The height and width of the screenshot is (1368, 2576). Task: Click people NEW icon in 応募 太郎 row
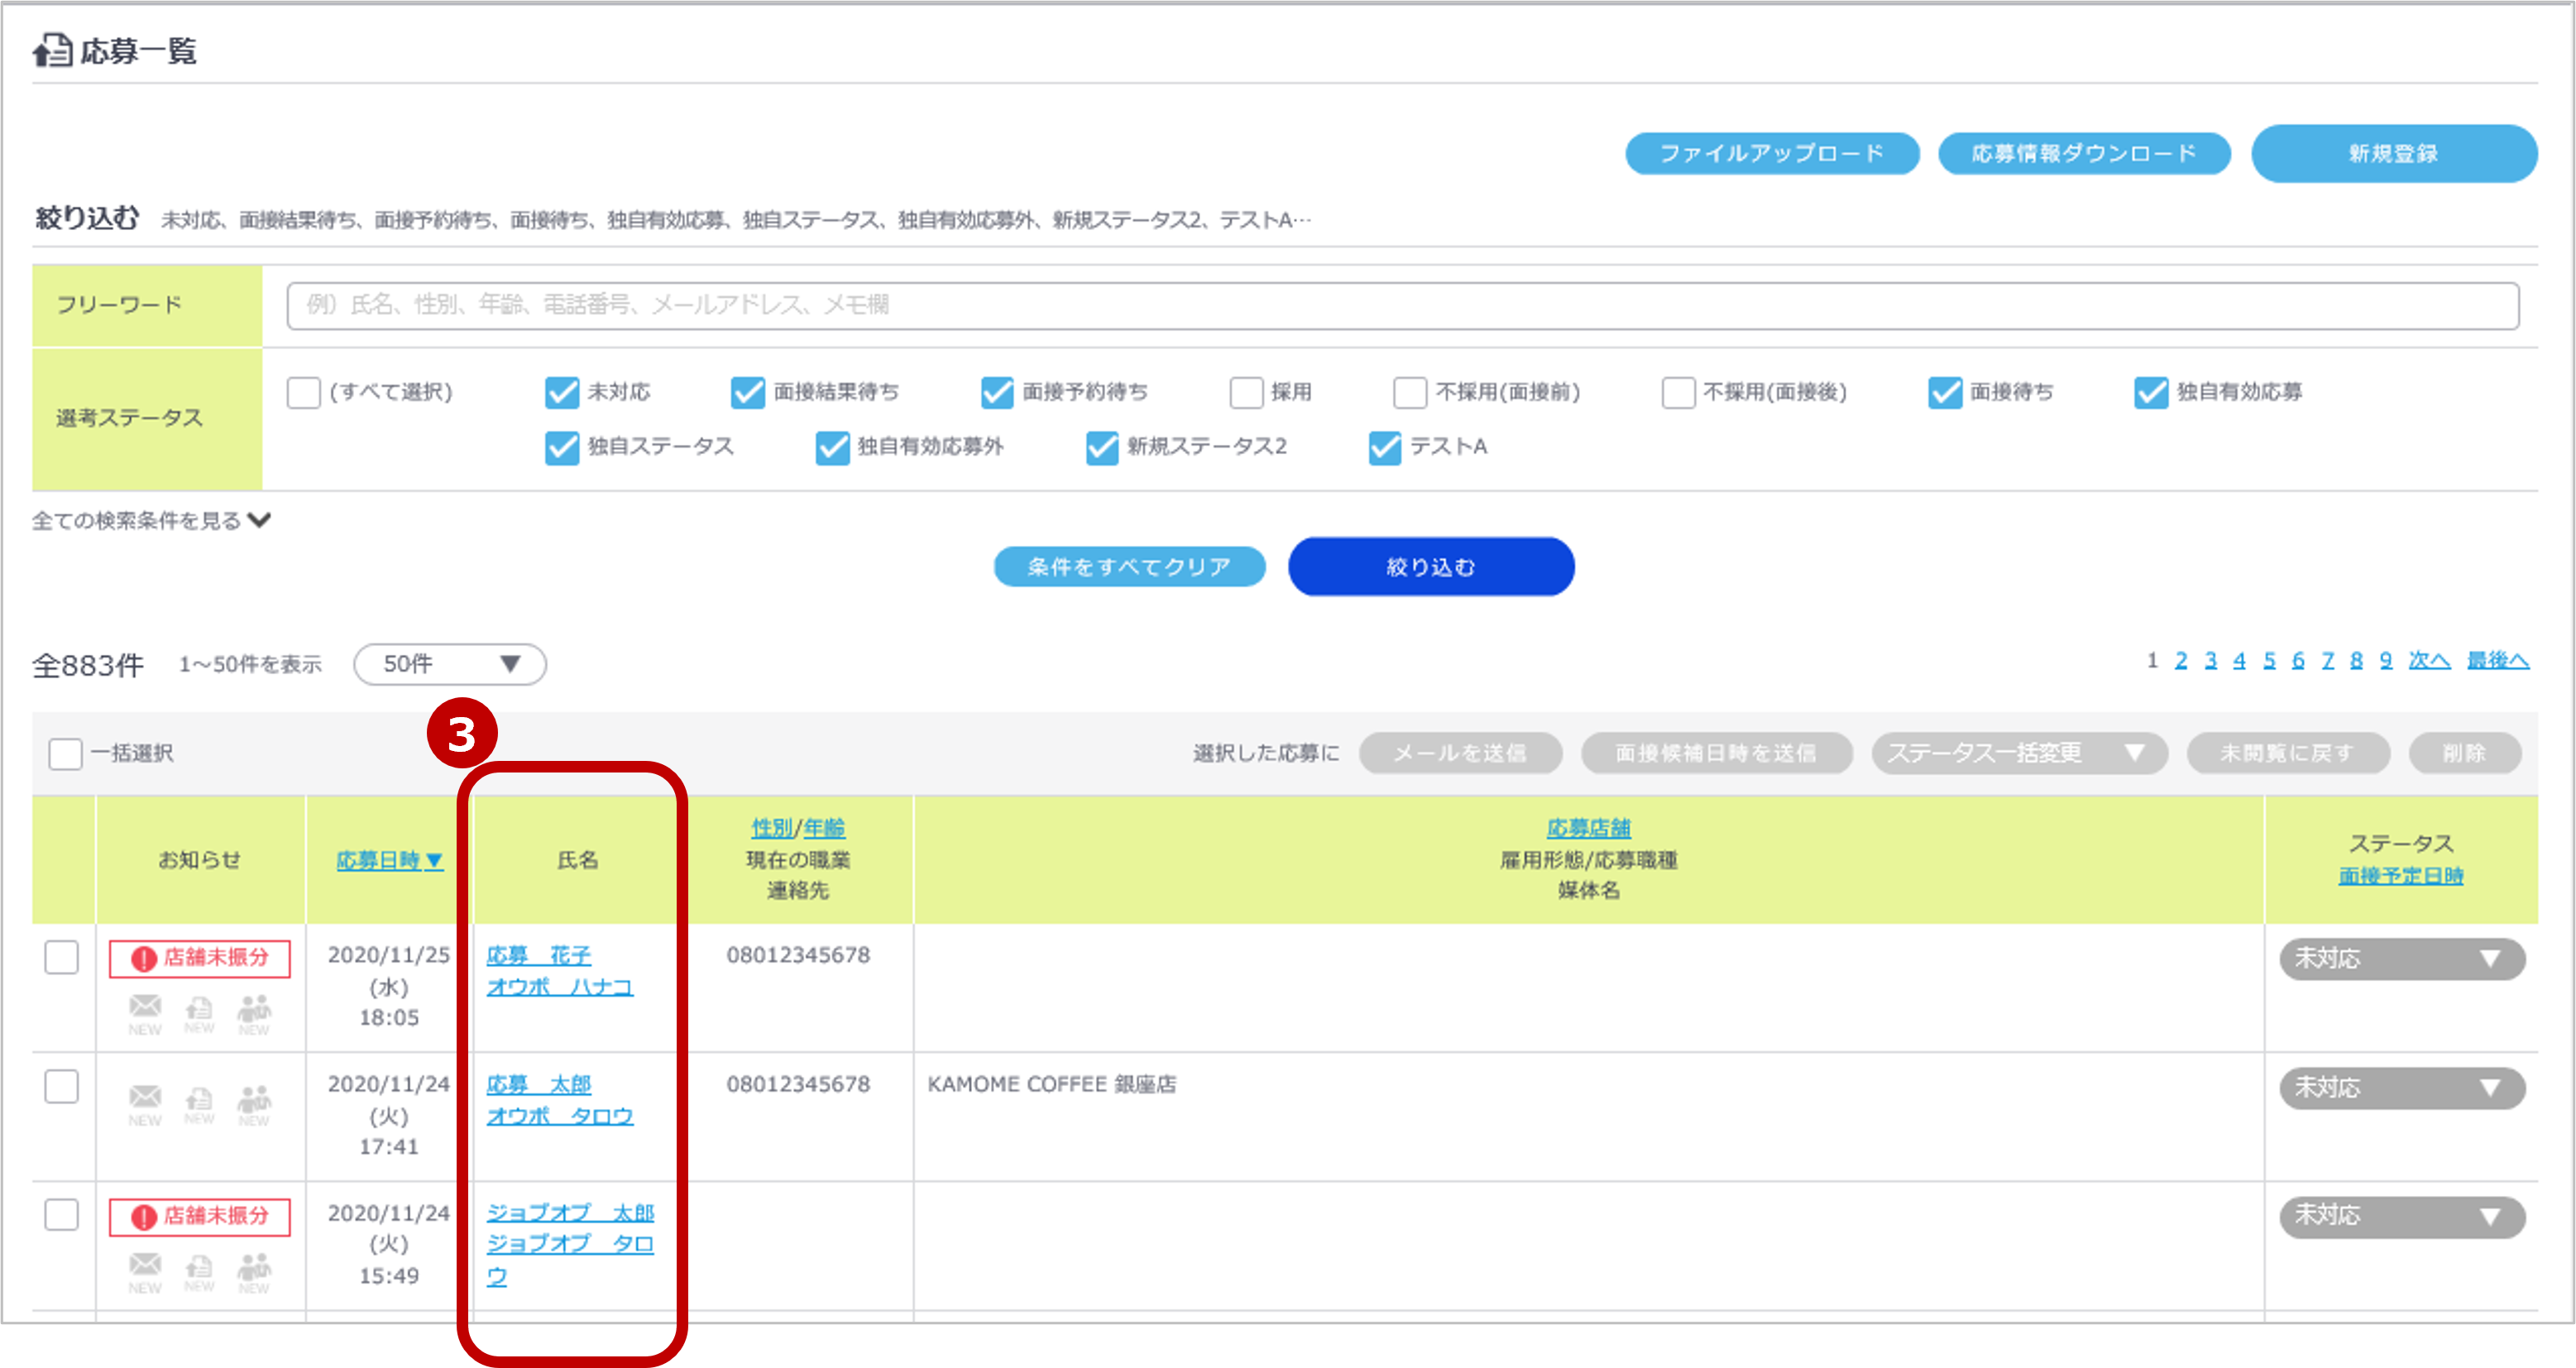coord(254,1099)
